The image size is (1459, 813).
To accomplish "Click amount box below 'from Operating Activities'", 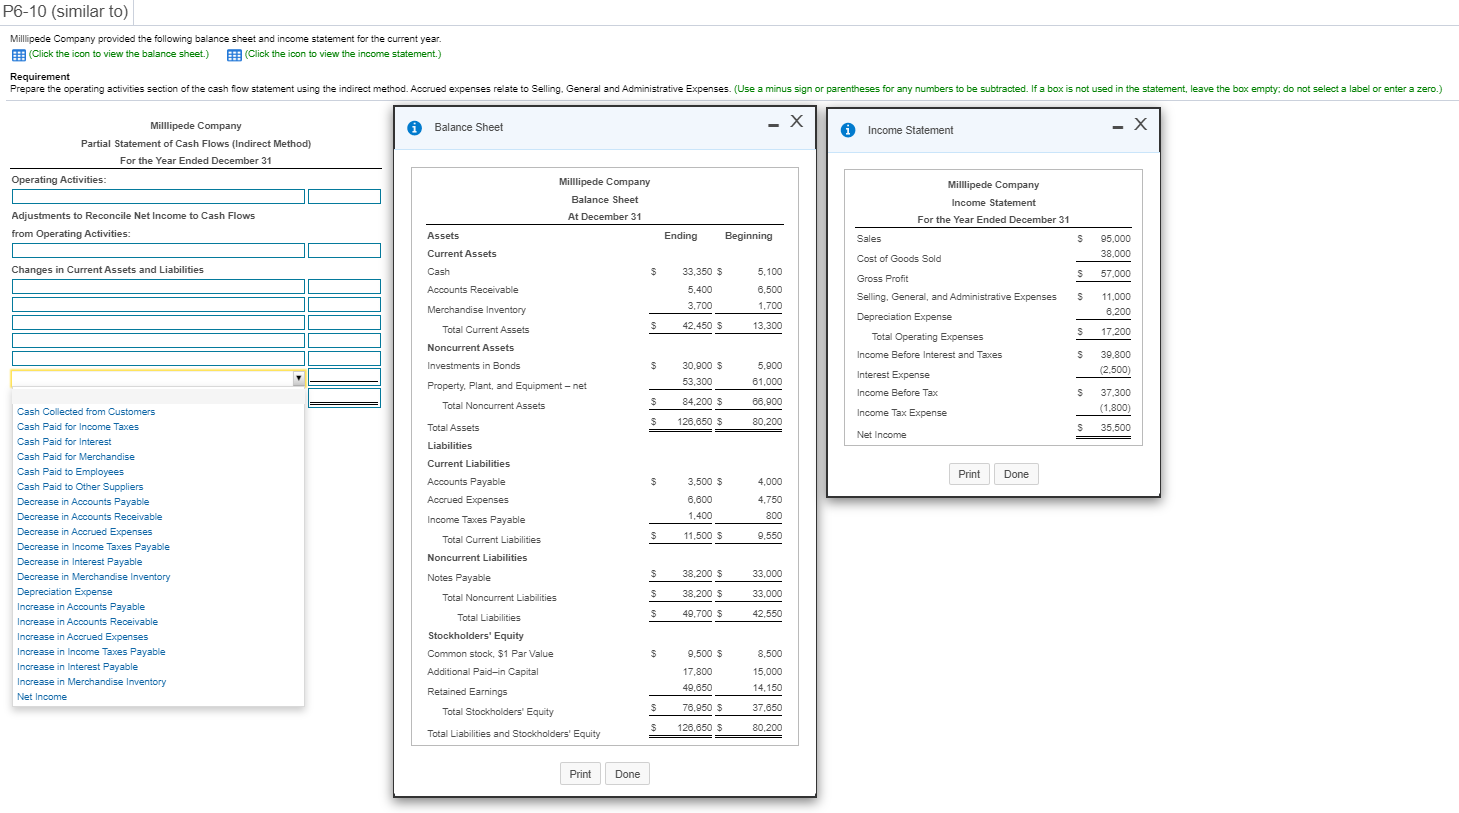I will (x=344, y=251).
